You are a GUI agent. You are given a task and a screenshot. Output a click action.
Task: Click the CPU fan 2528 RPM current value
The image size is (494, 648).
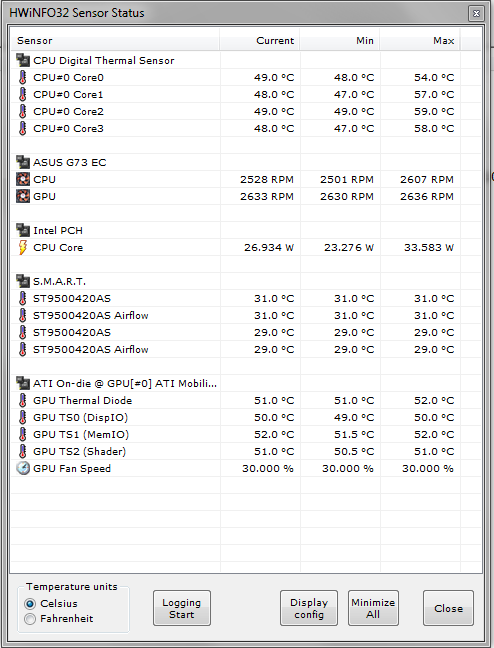[x=267, y=180]
